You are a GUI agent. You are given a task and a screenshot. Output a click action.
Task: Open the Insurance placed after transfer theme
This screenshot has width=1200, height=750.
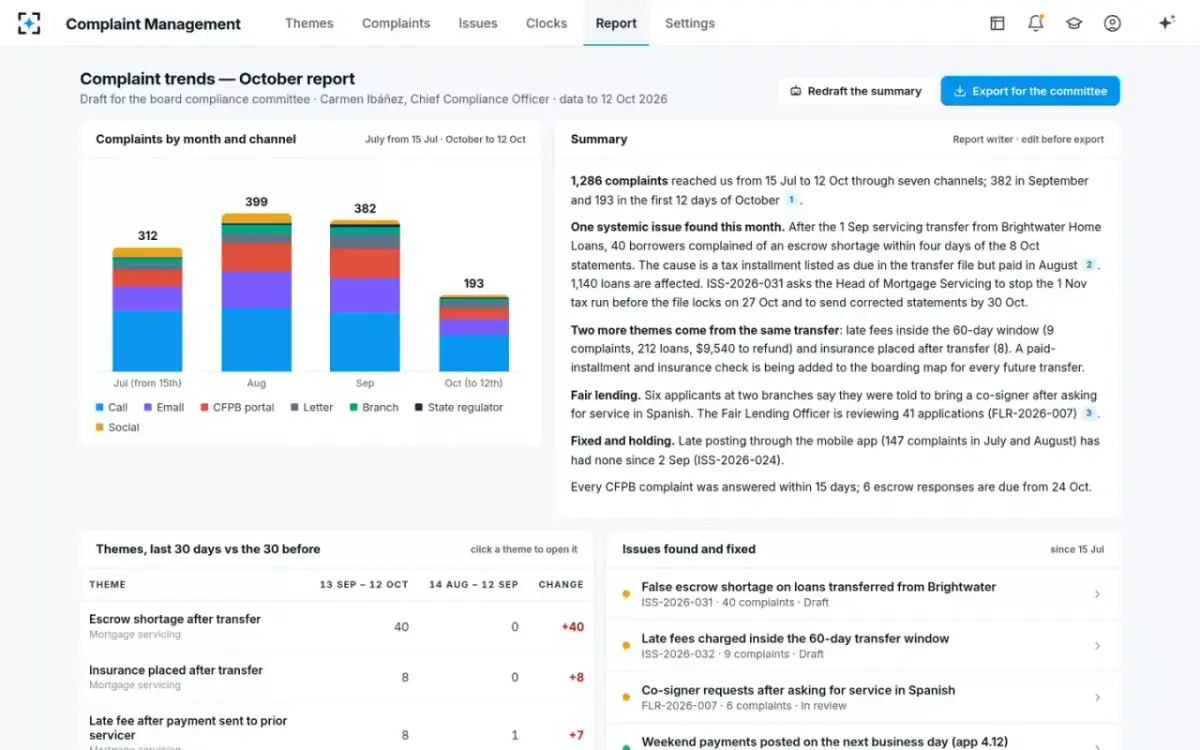coord(337,677)
